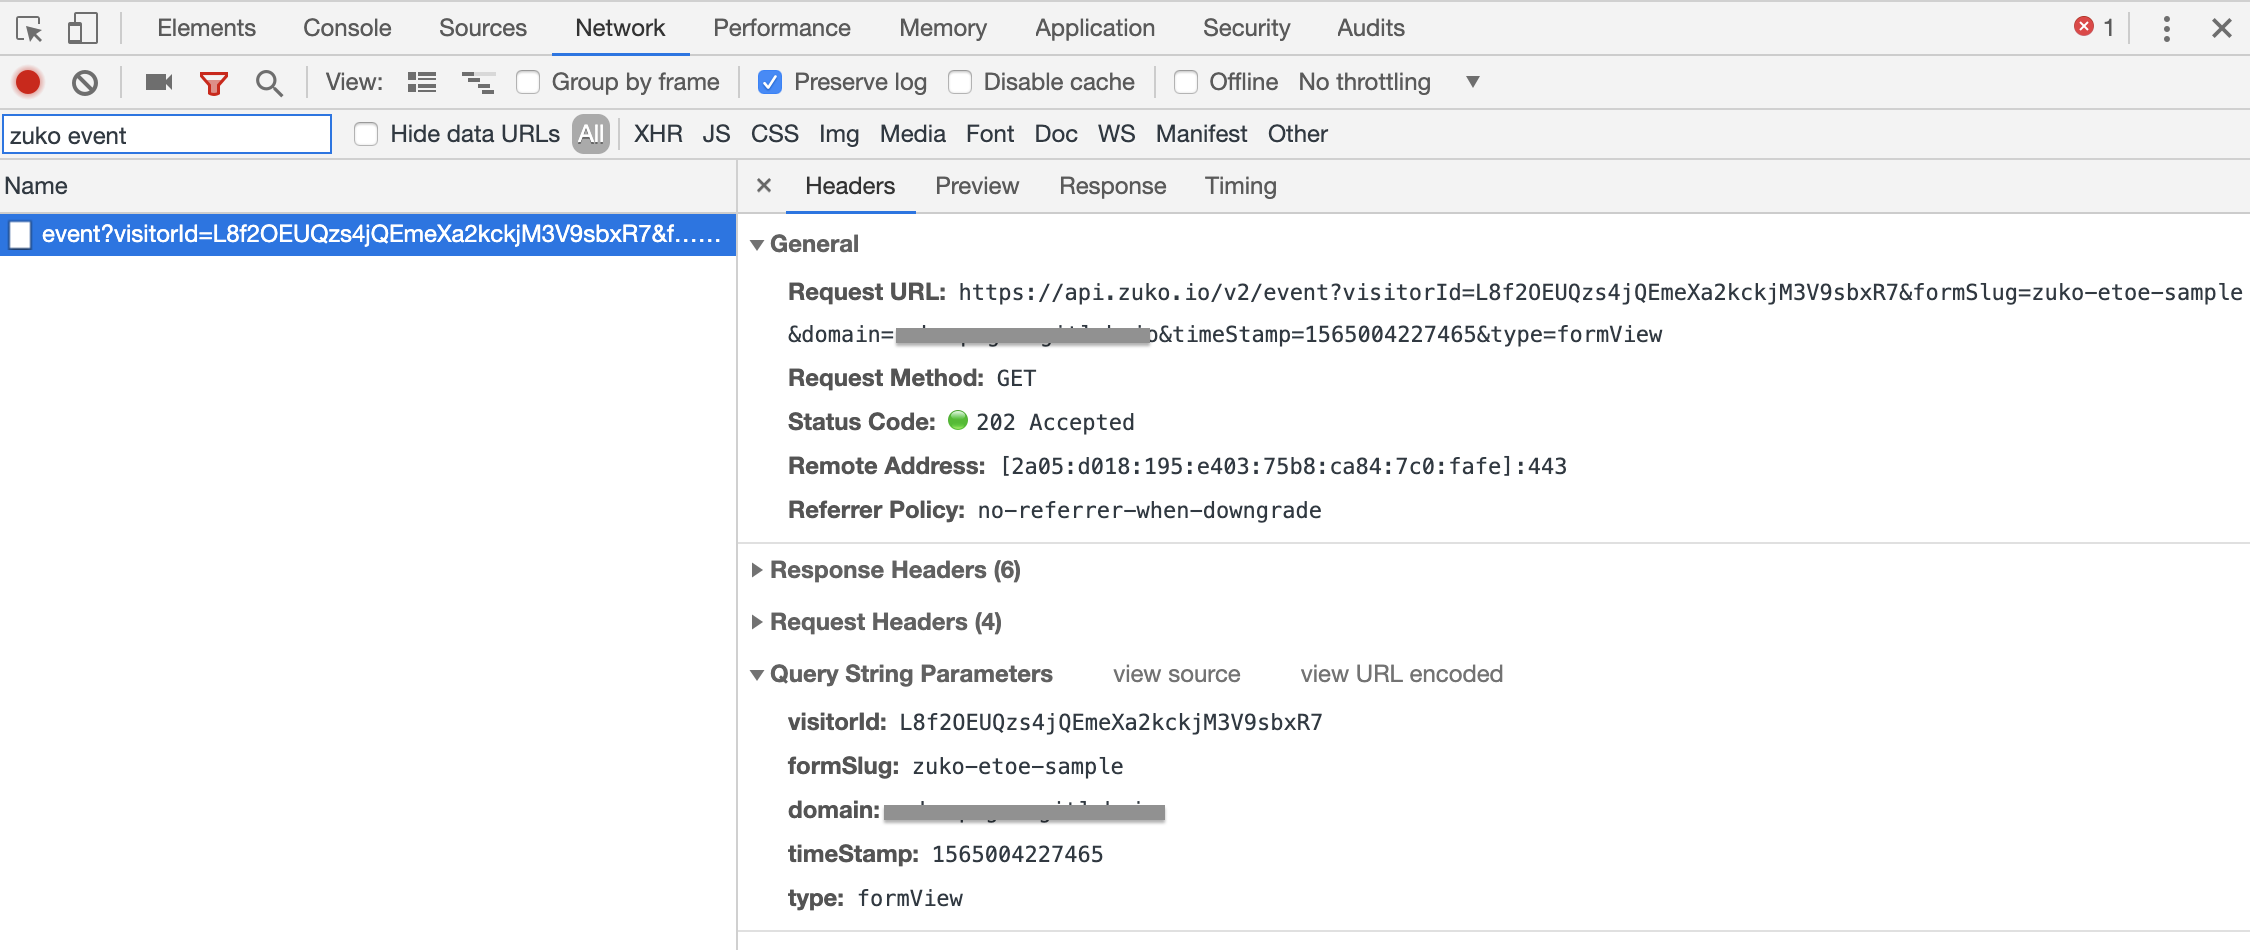Click the view URL encoded link

pos(1401,674)
